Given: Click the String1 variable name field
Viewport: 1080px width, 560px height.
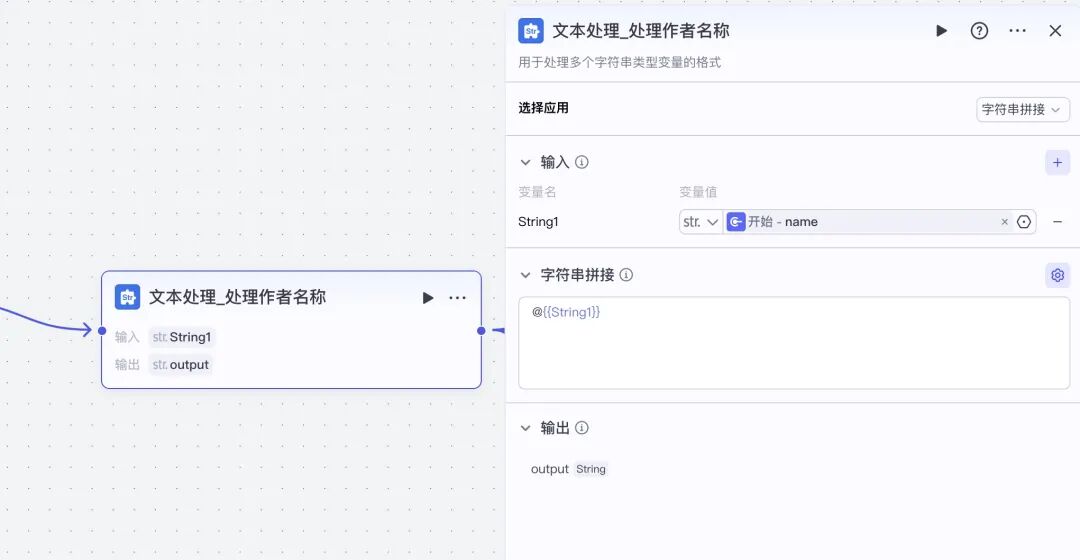Looking at the screenshot, I should tap(538, 222).
